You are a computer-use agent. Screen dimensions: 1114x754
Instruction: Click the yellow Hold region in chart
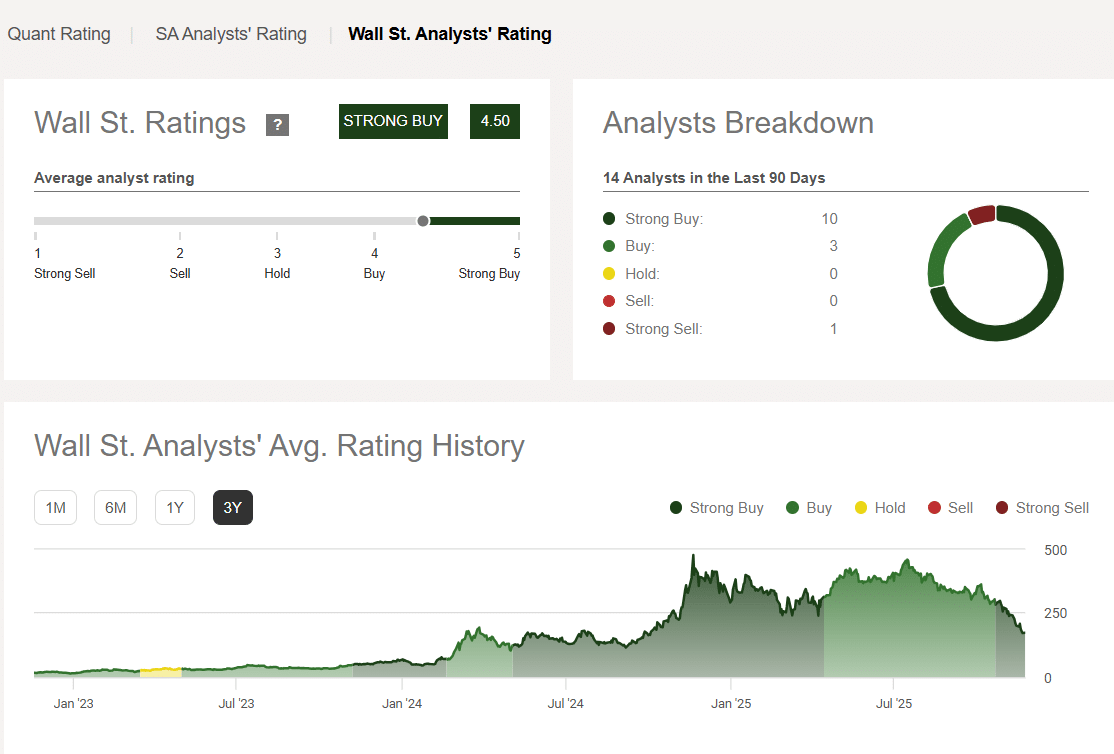coord(160,672)
